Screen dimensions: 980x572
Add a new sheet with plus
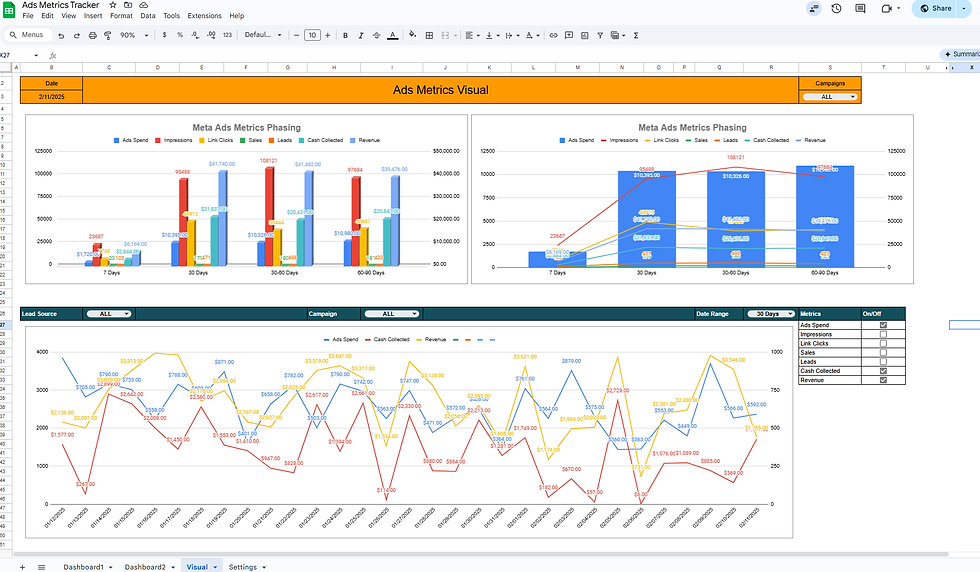(x=22, y=567)
